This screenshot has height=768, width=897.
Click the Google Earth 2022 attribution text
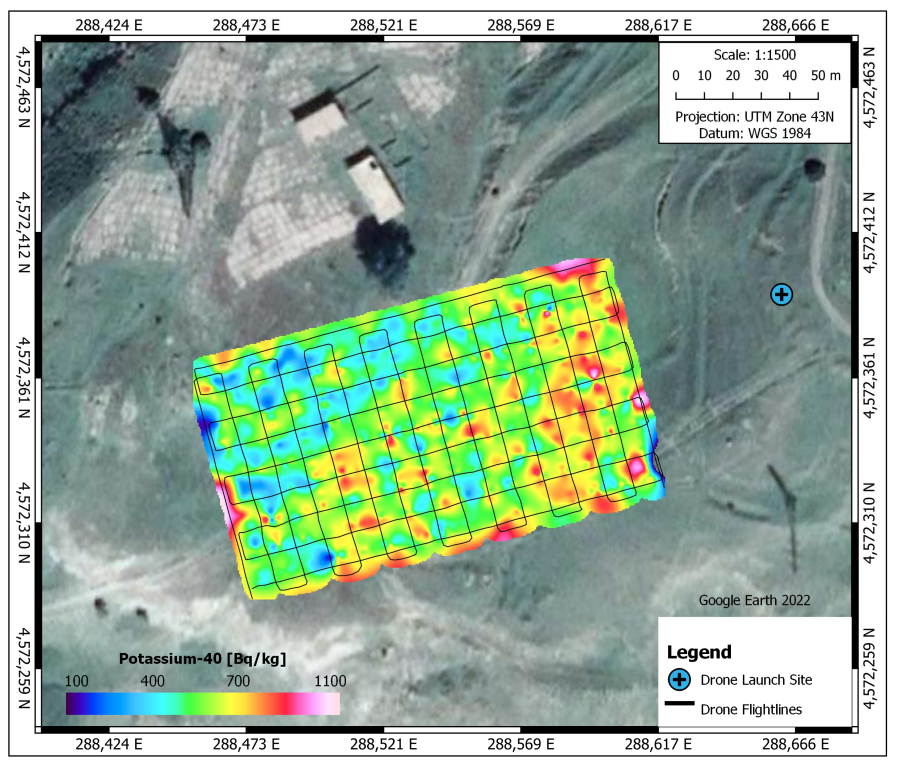point(757,600)
